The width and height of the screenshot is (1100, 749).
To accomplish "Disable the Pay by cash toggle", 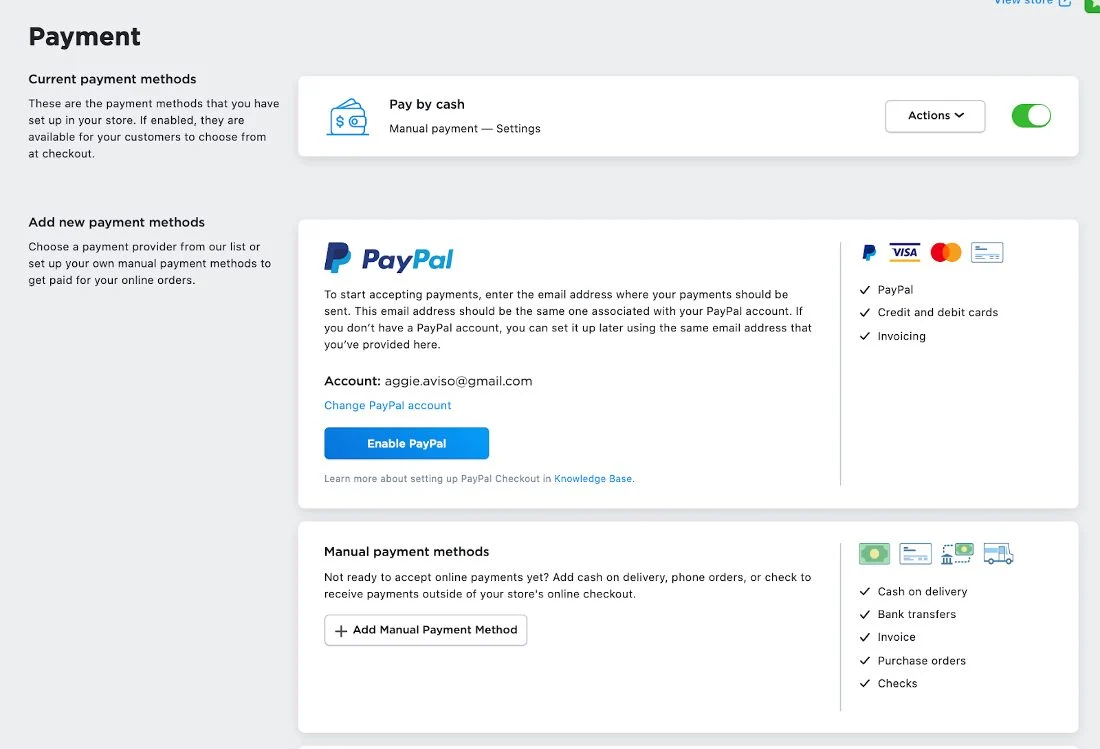I will point(1031,116).
